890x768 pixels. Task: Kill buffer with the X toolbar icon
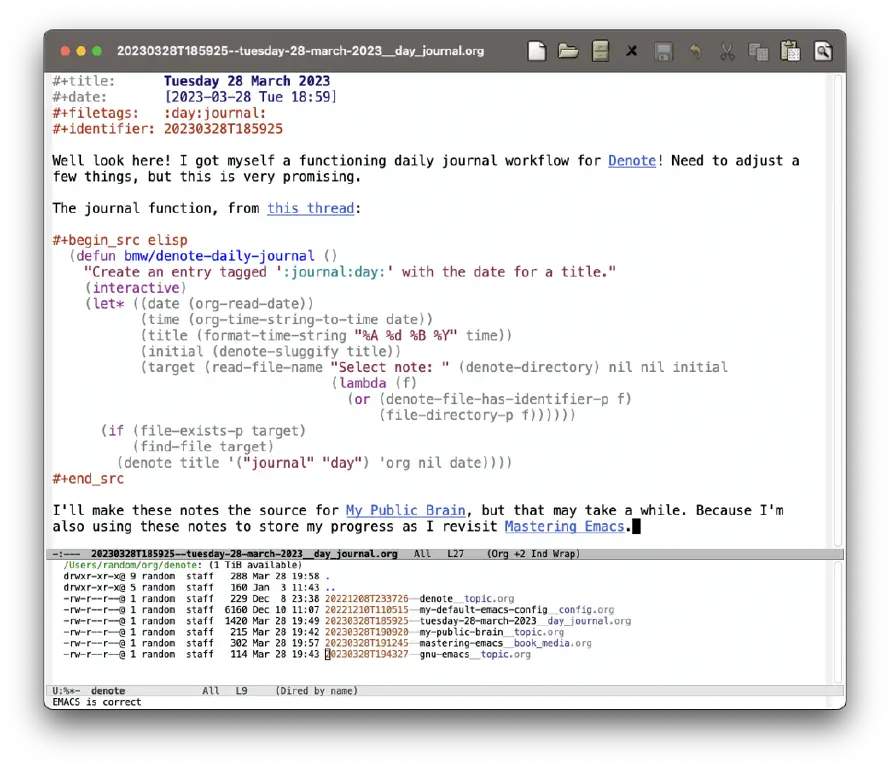[631, 51]
